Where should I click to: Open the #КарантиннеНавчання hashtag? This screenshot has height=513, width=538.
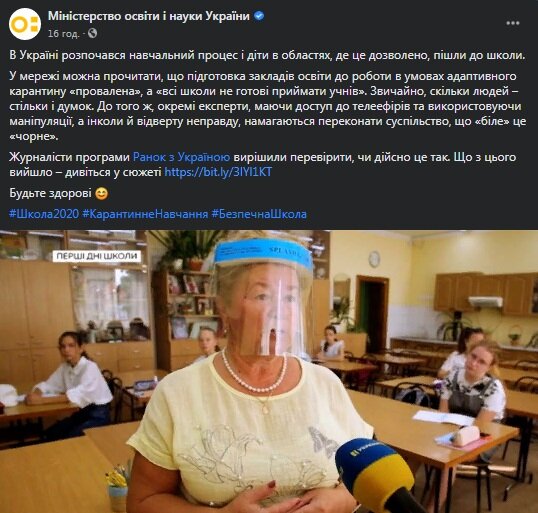point(145,214)
